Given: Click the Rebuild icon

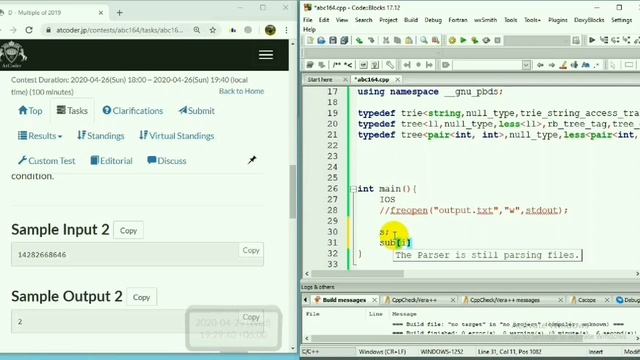Looking at the screenshot, I should (x=486, y=40).
